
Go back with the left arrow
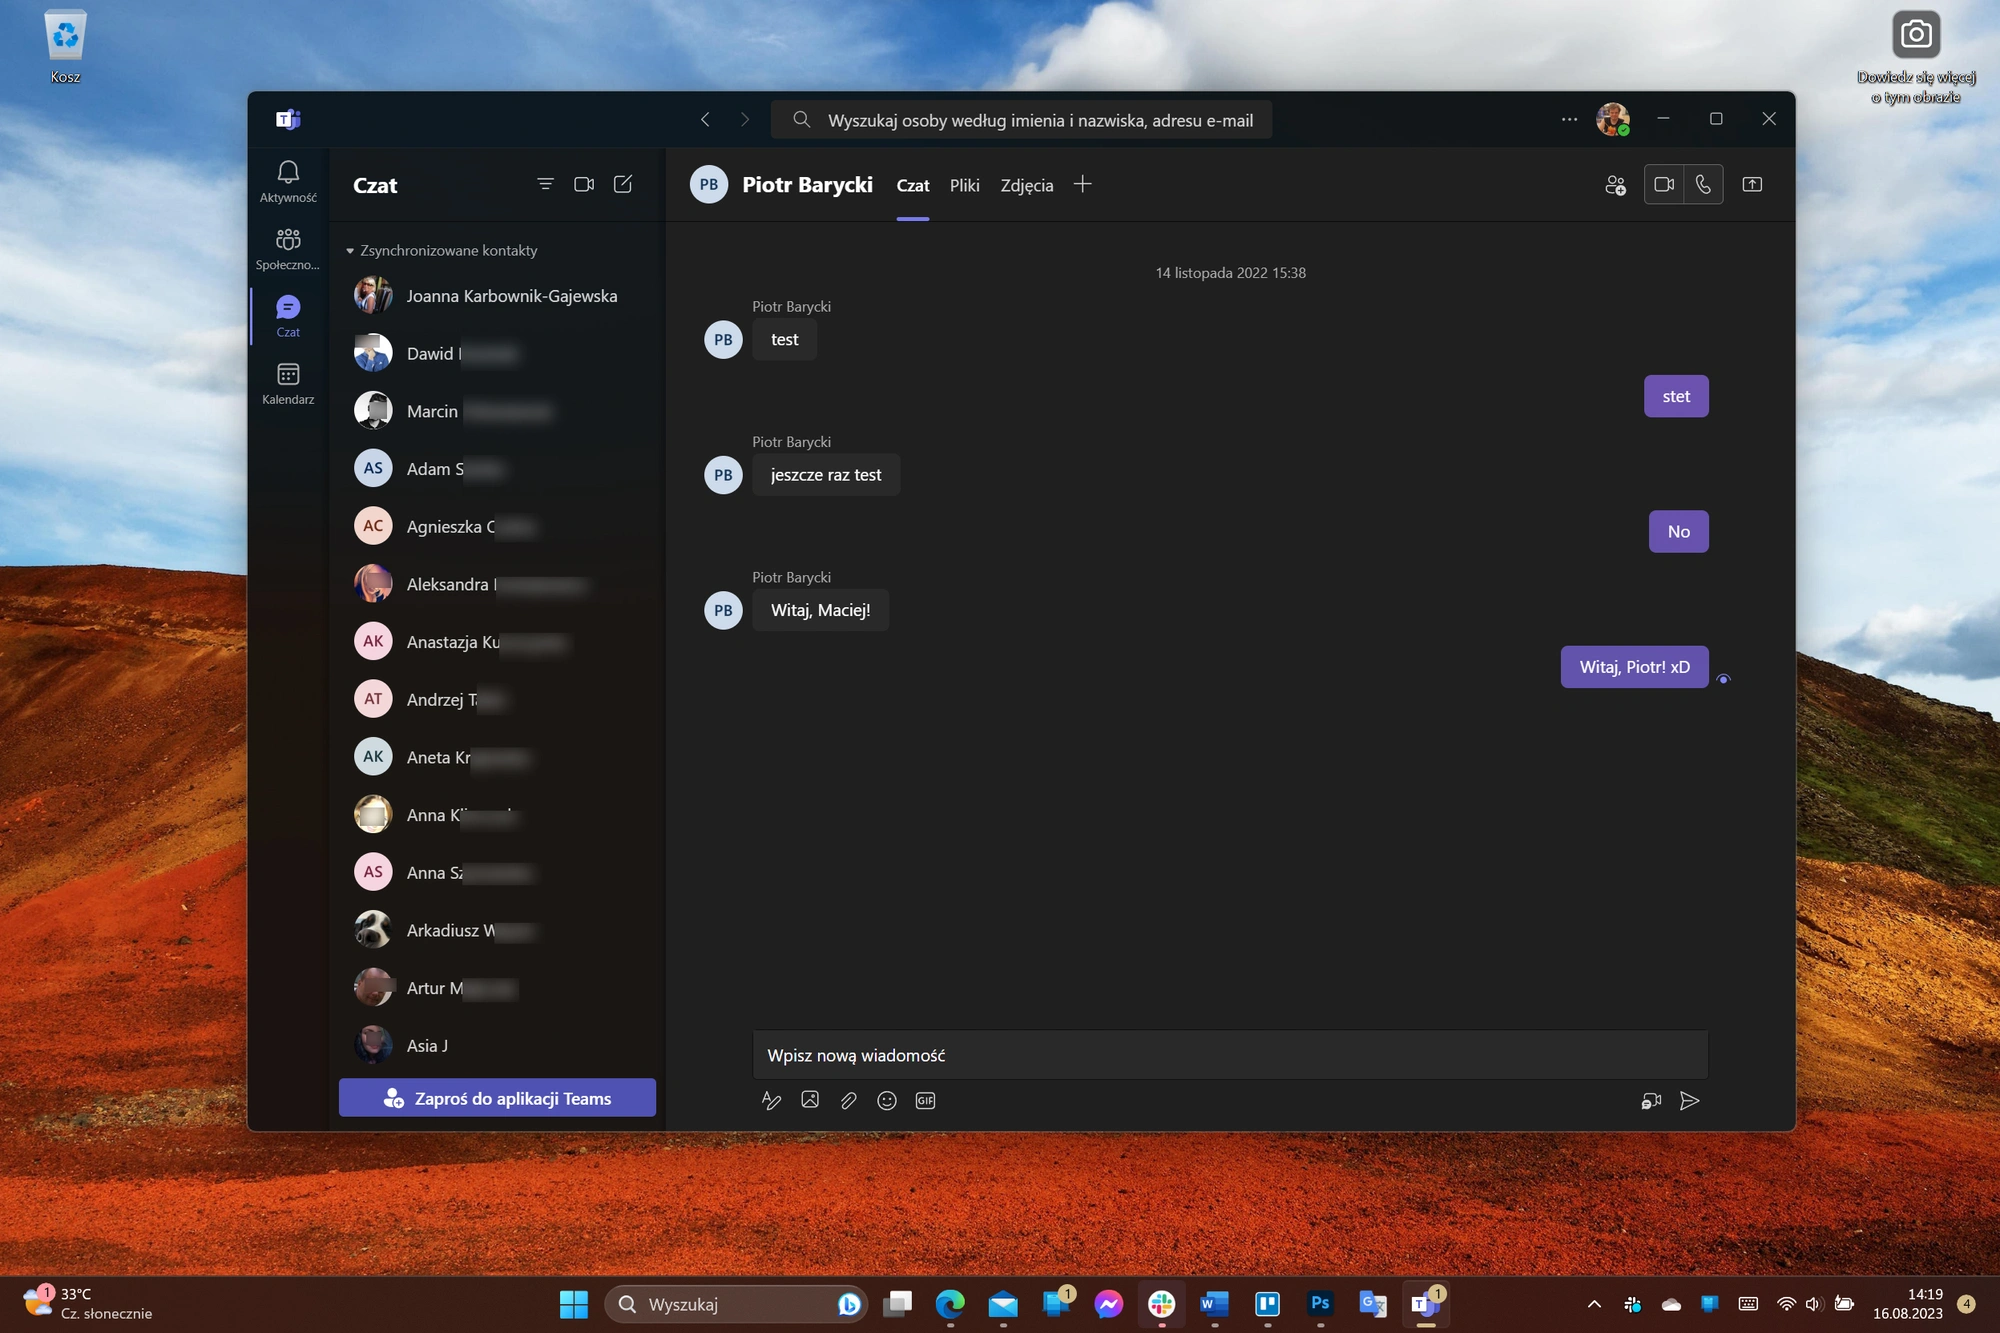(705, 119)
